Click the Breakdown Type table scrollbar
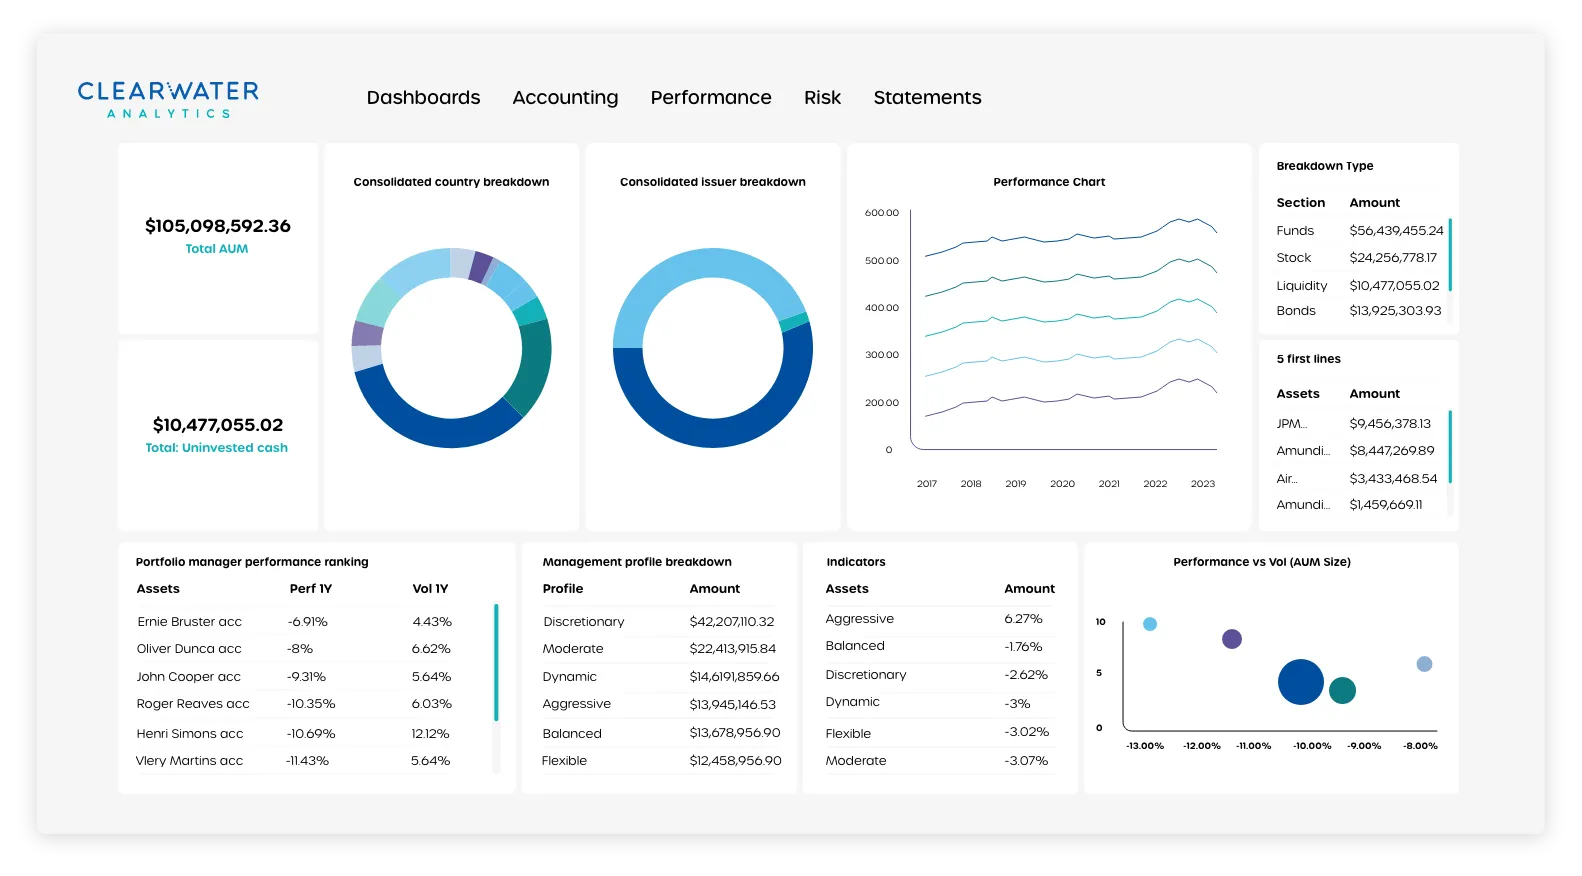The width and height of the screenshot is (1582, 876). tap(1449, 255)
